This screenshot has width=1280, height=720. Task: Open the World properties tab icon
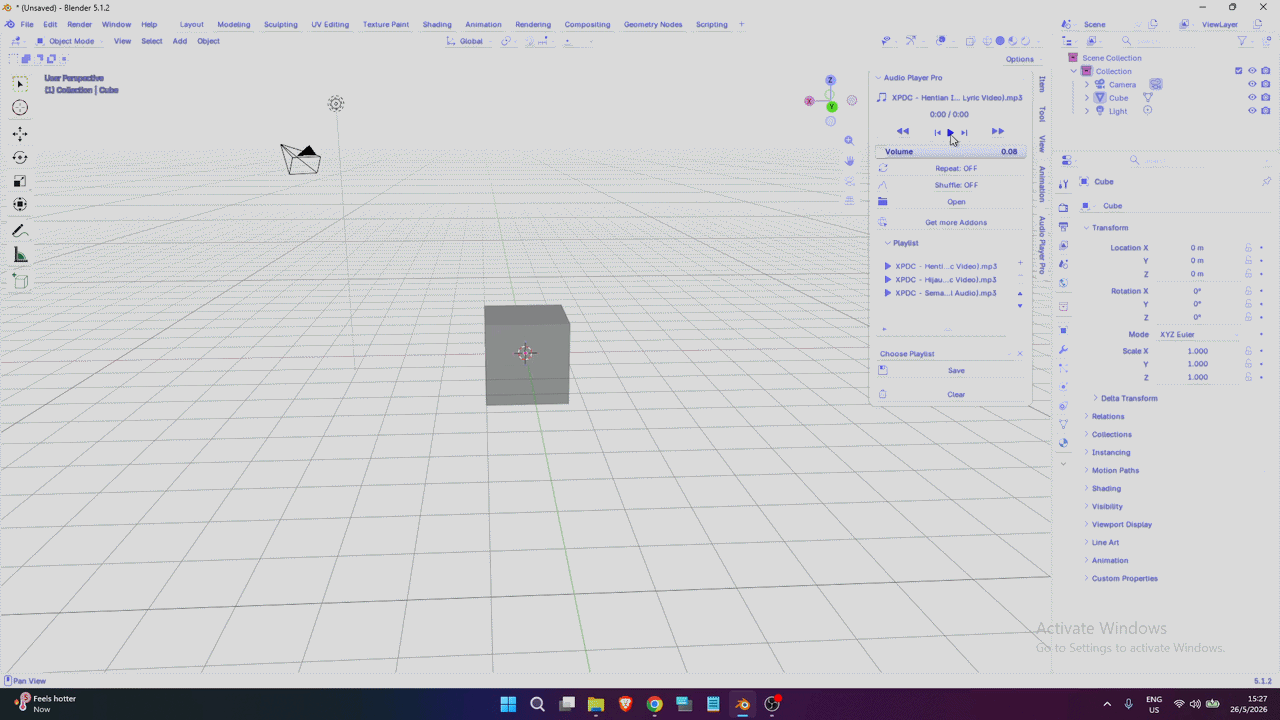pyautogui.click(x=1063, y=283)
